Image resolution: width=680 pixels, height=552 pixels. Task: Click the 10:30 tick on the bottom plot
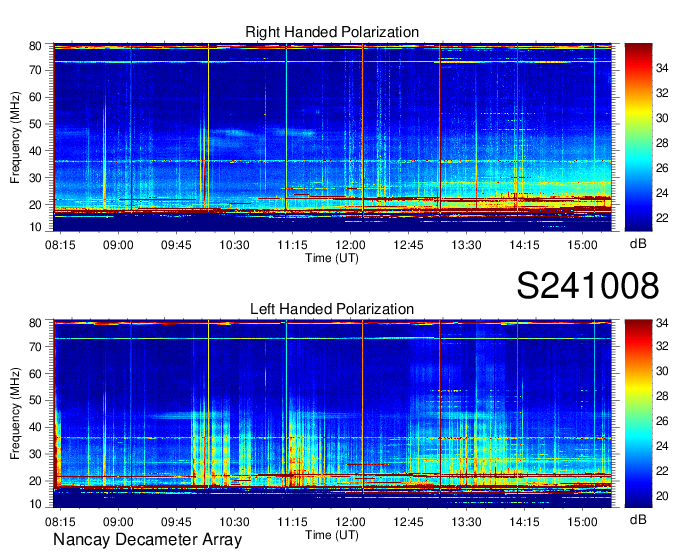coord(234,522)
